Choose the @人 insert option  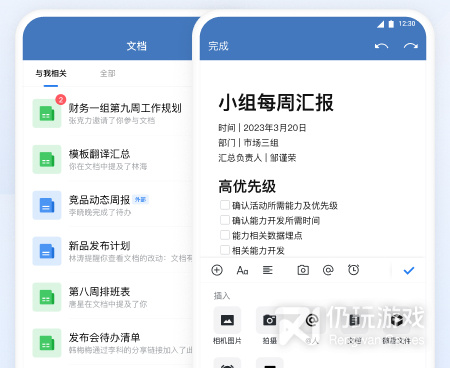[x=312, y=320]
